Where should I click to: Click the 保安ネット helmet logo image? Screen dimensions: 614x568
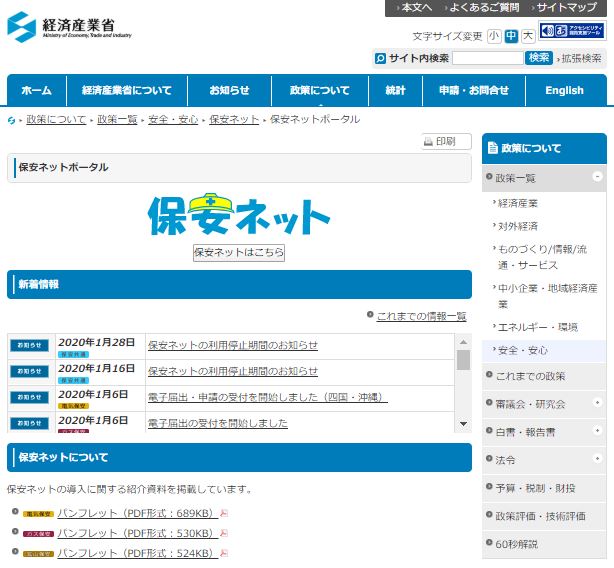(x=239, y=215)
